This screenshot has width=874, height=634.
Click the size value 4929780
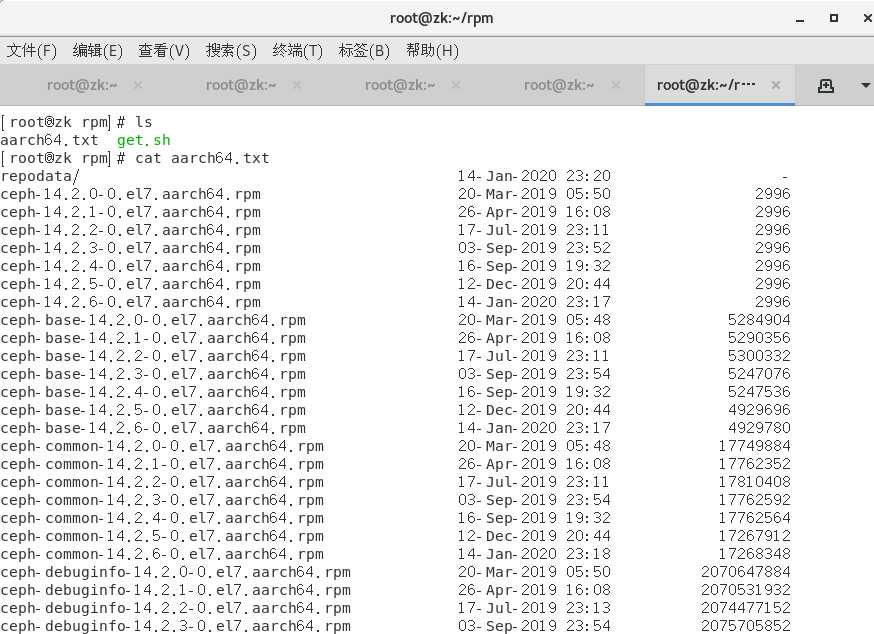click(759, 428)
